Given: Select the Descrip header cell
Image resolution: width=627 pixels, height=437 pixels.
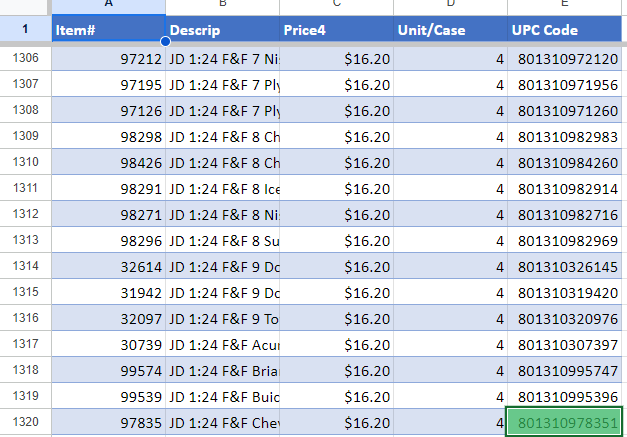Looking at the screenshot, I should click(222, 29).
